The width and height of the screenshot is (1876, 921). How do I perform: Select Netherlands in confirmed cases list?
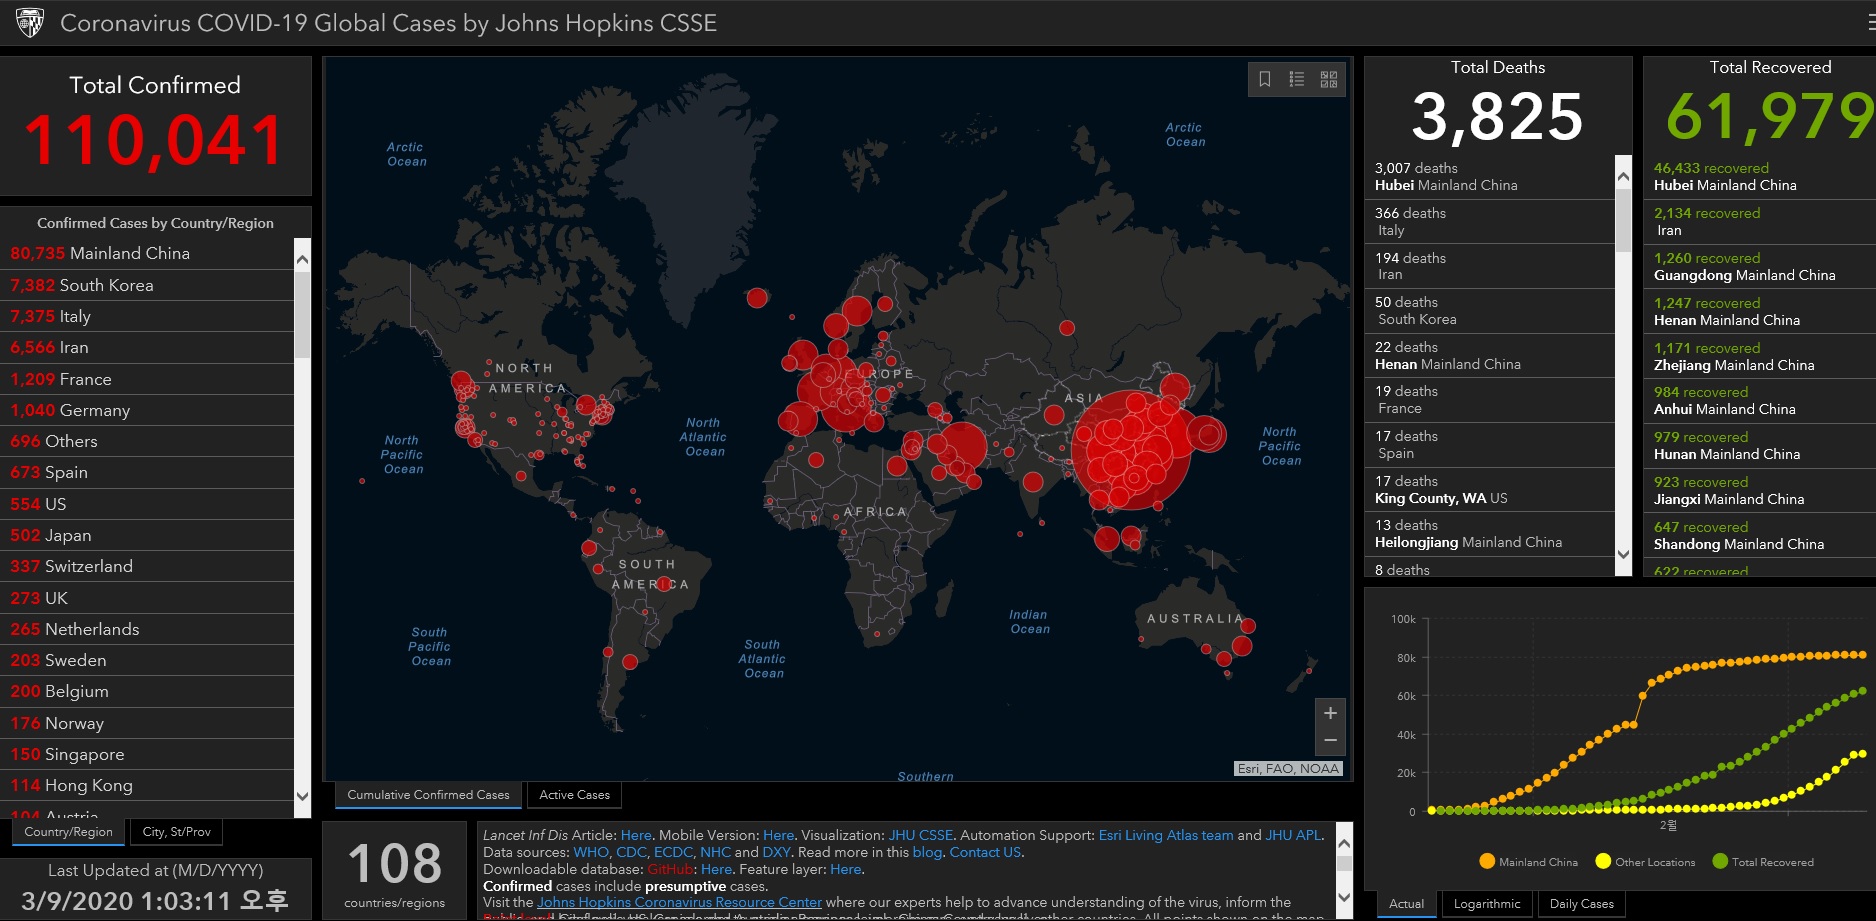pos(148,629)
